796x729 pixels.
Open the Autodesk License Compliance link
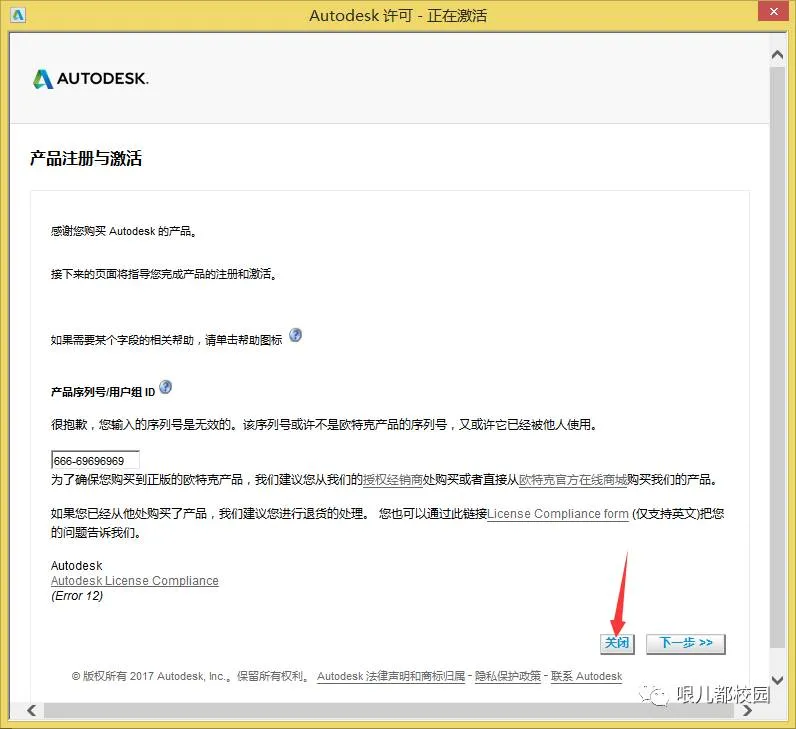[x=135, y=581]
